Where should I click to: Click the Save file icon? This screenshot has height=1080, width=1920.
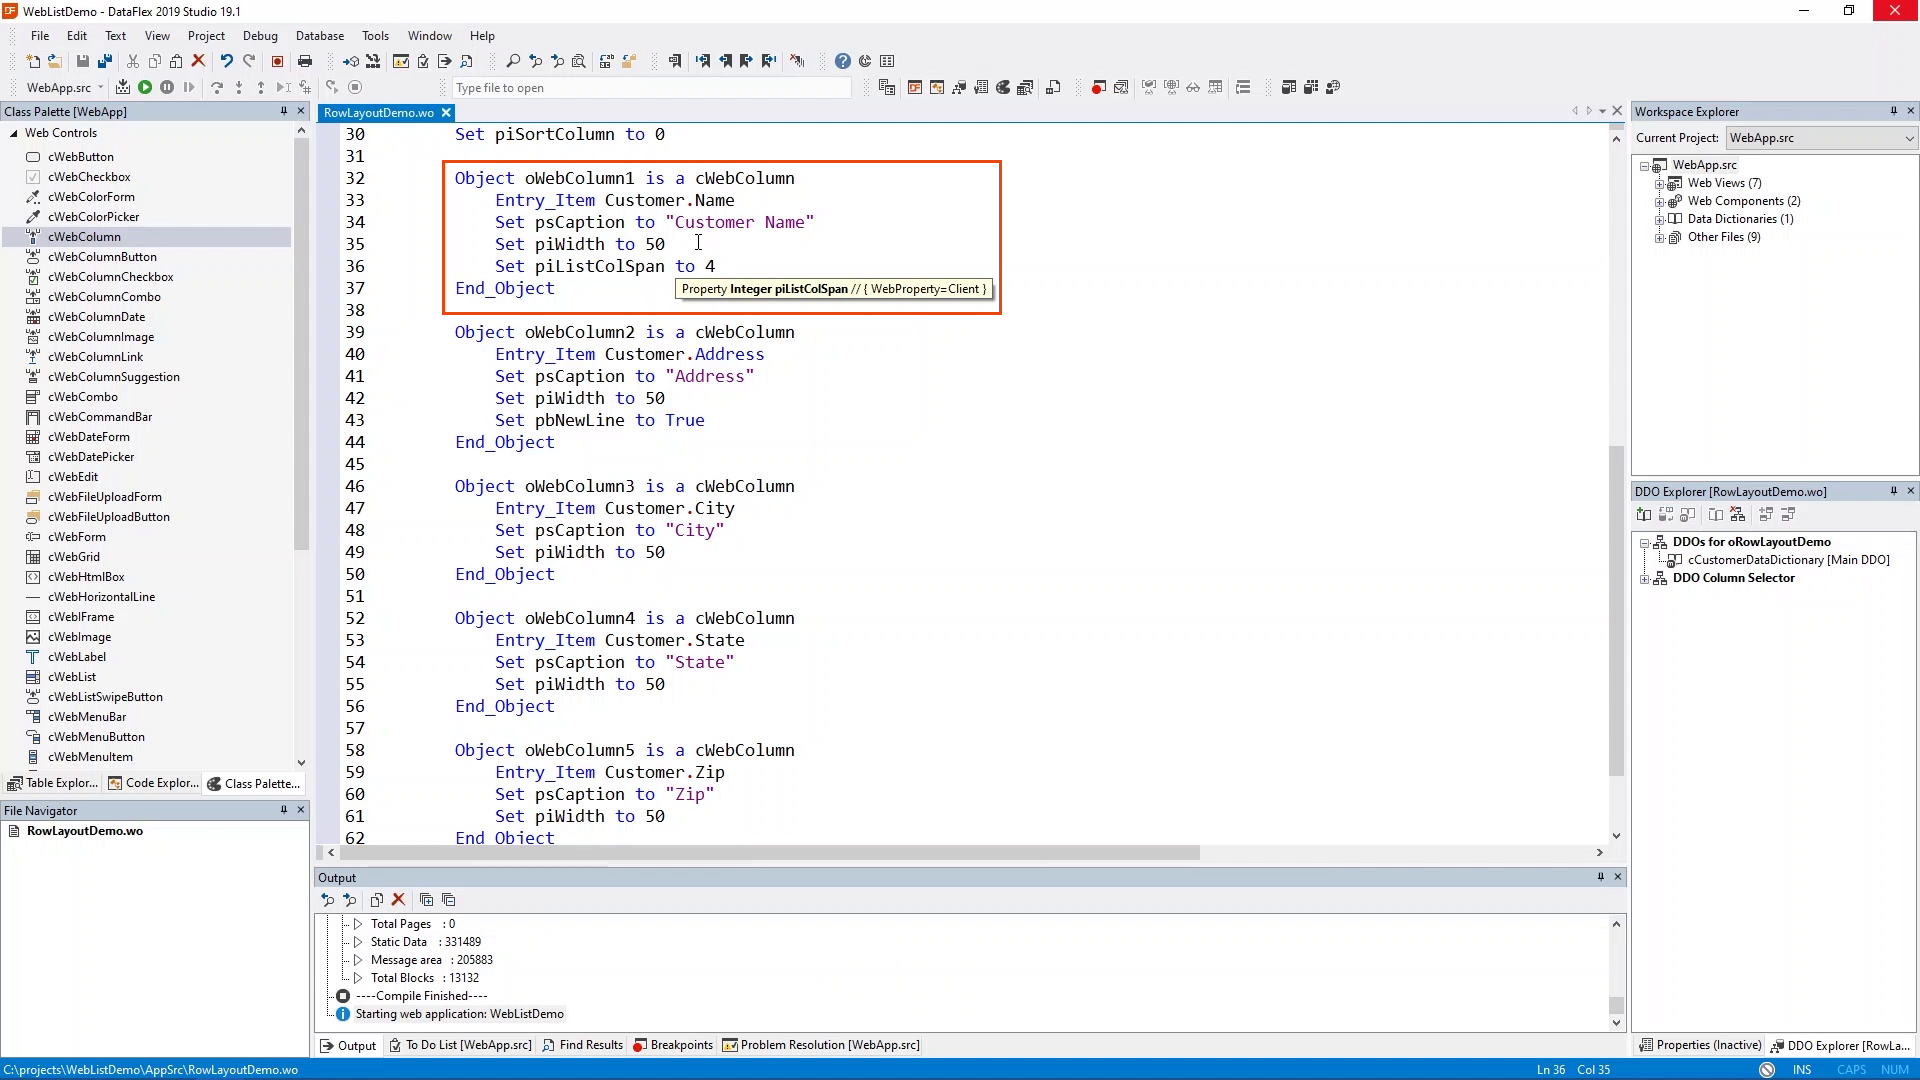(83, 61)
